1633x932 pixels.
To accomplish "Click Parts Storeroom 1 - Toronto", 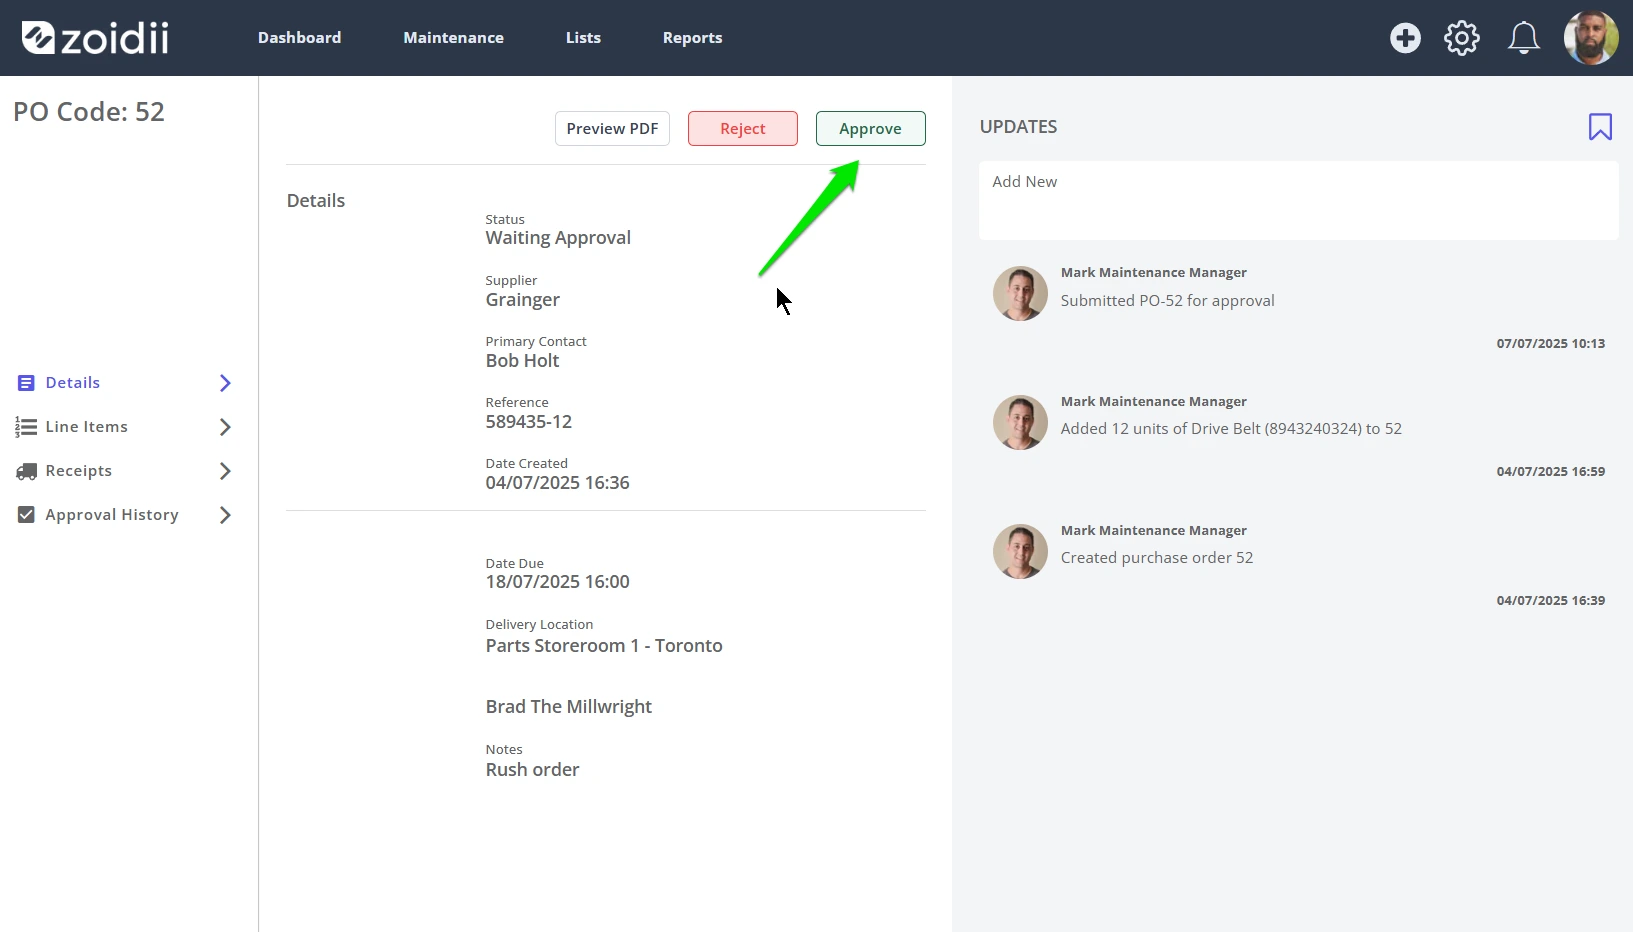I will (604, 646).
